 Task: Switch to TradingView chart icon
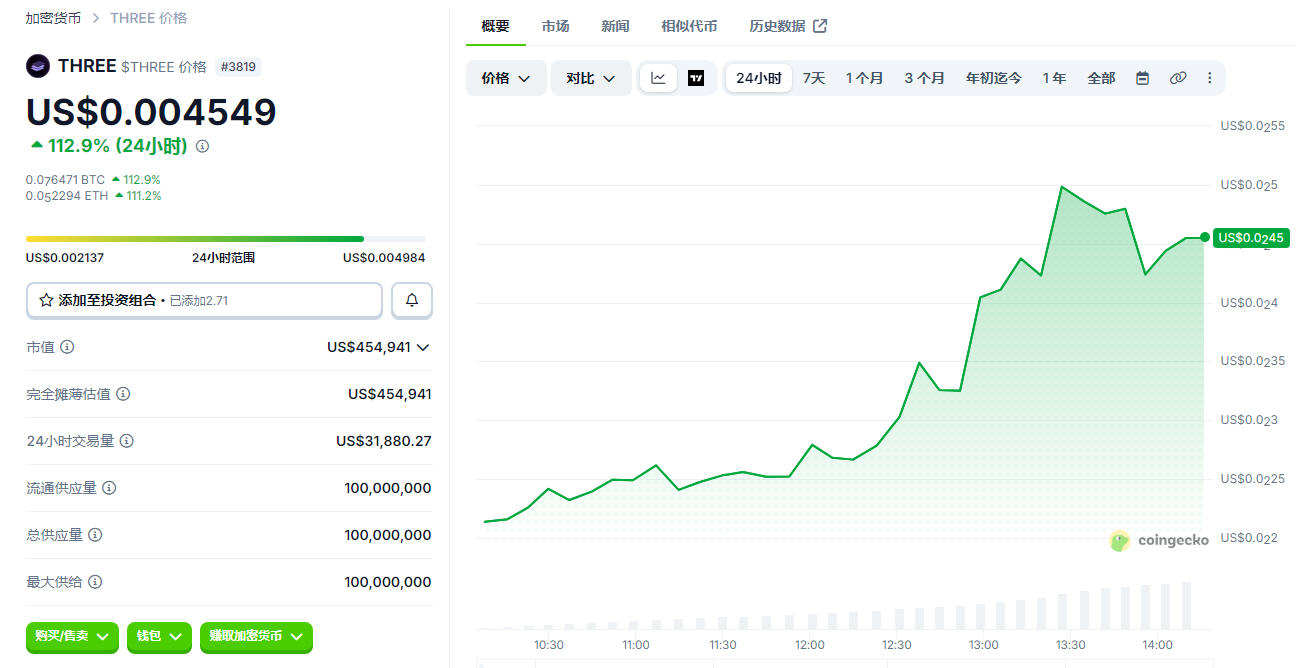pyautogui.click(x=696, y=78)
